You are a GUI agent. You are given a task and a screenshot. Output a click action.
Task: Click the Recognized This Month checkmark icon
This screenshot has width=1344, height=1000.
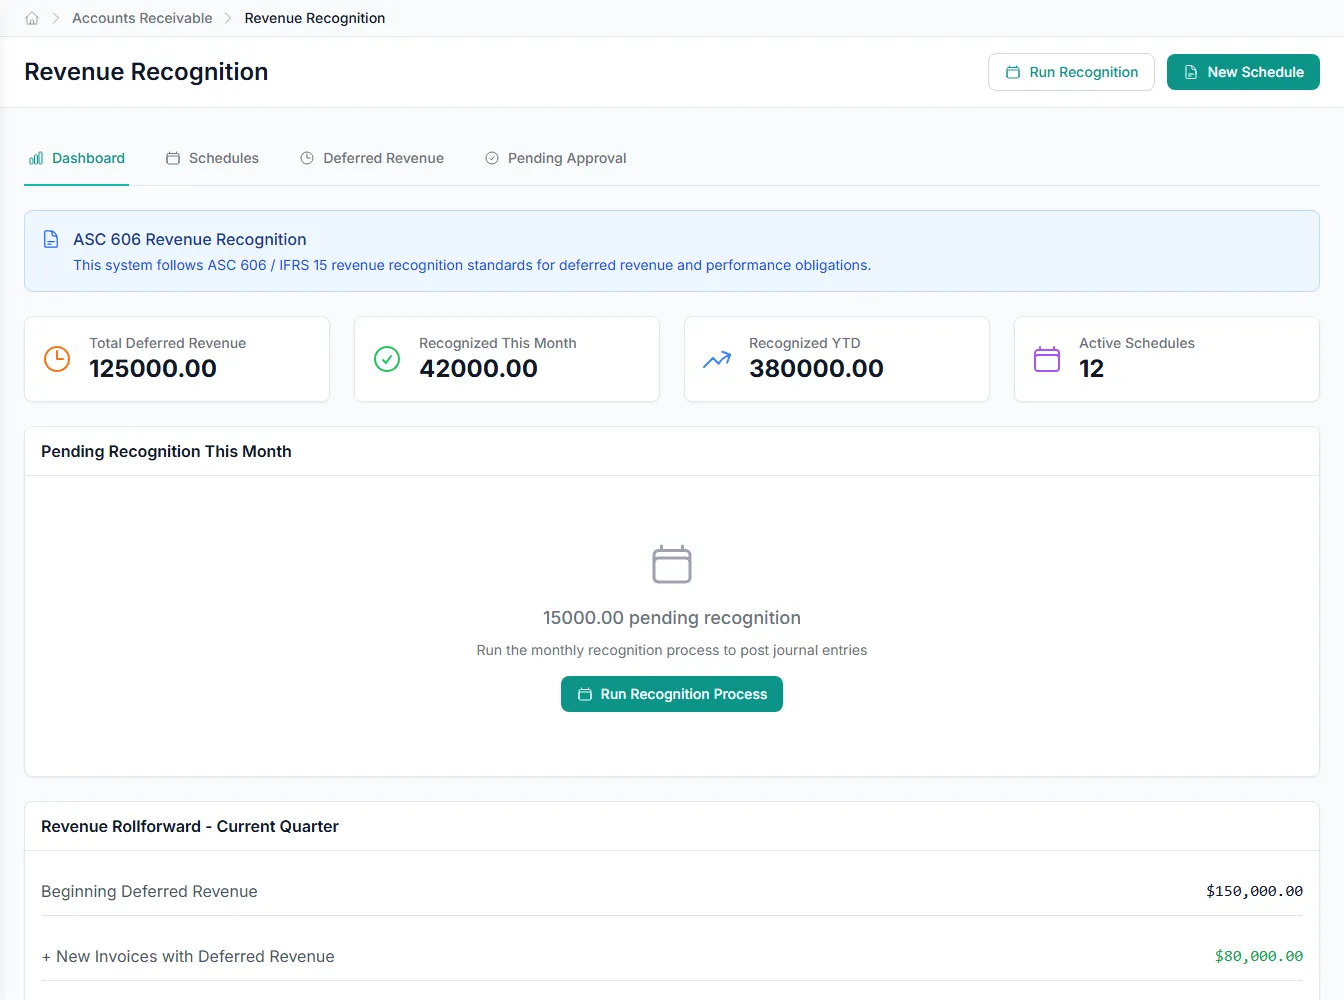click(387, 359)
